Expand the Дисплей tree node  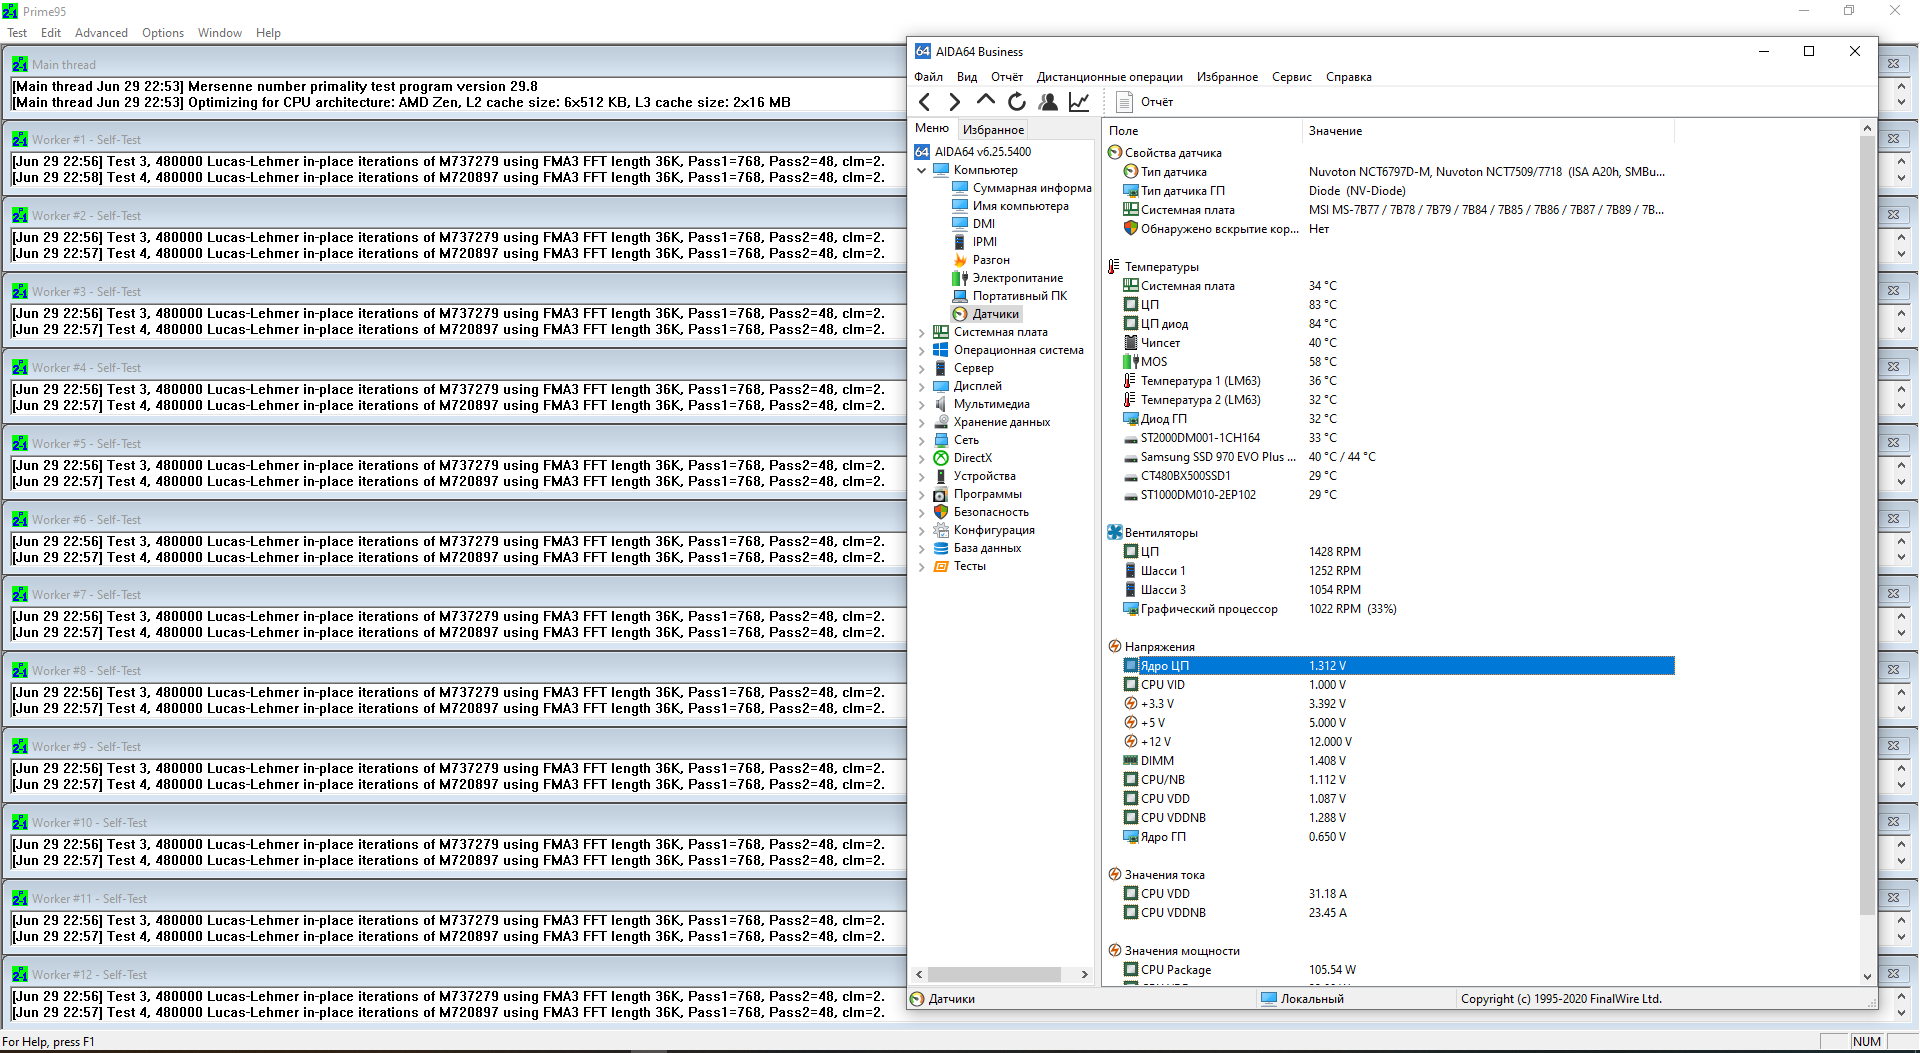(922, 386)
